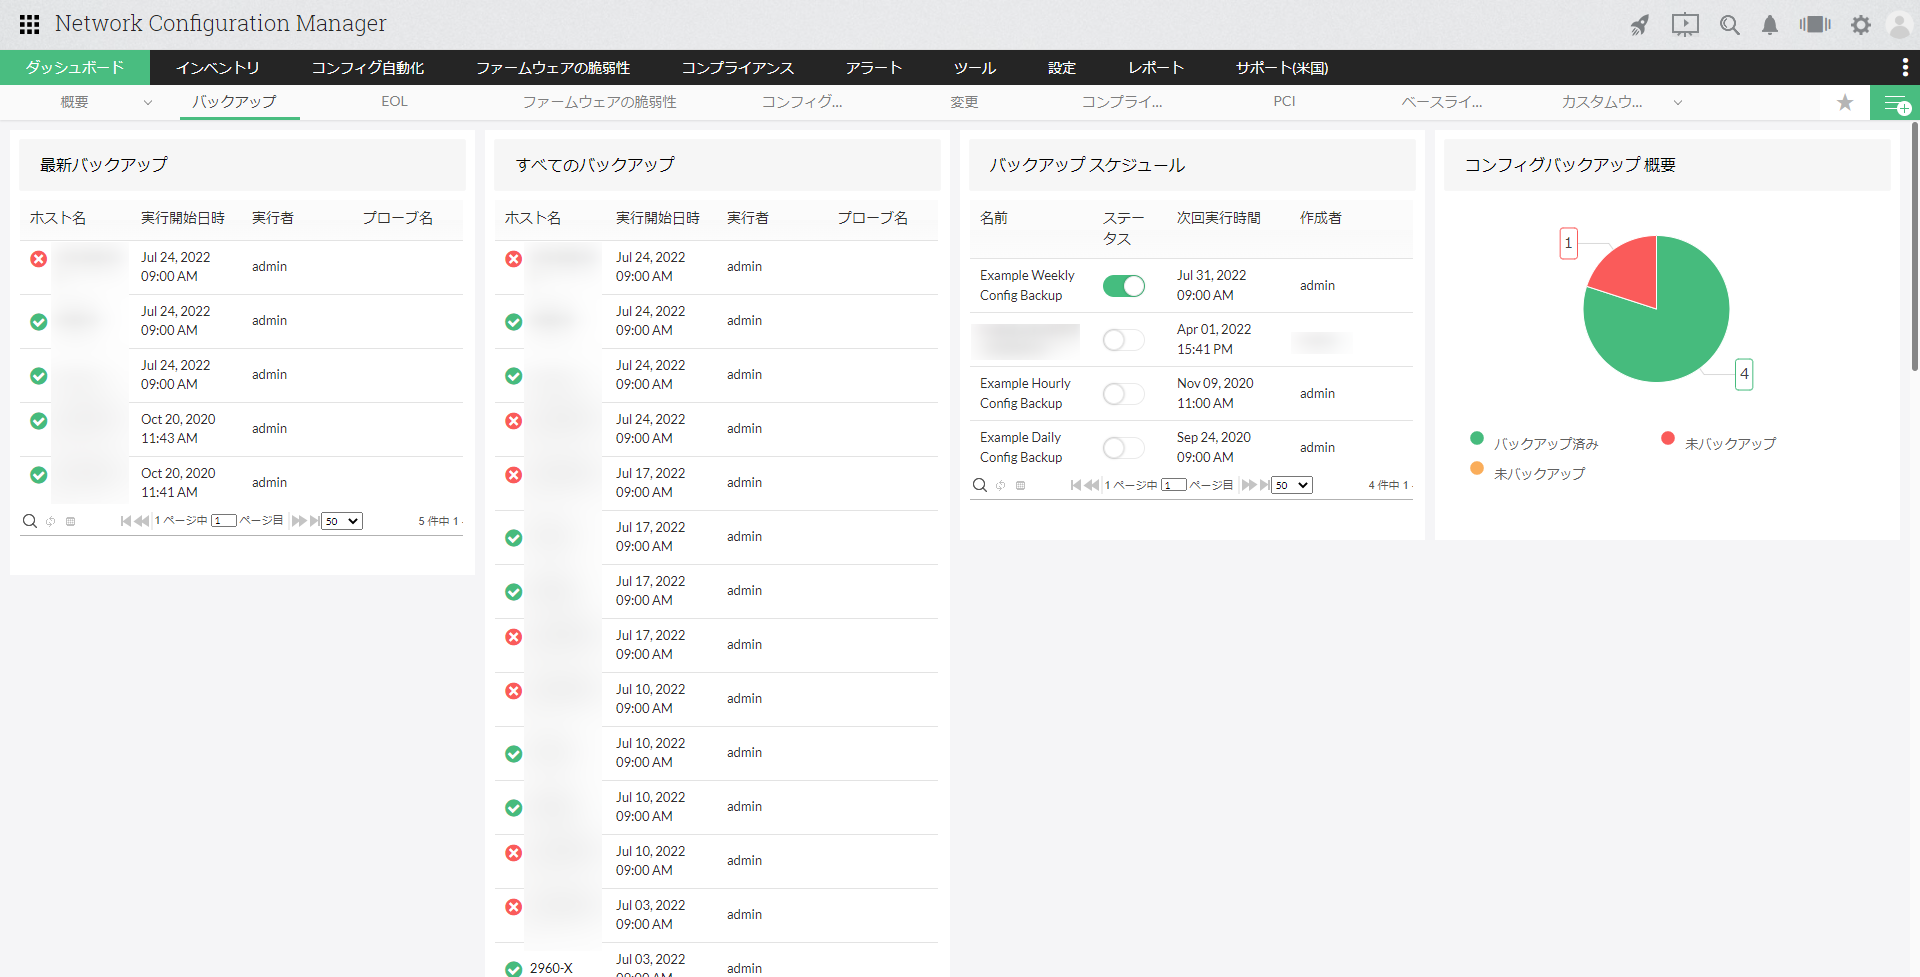Open the ファームウェアの脆弱性 main menu
Screen dimensions: 1920x977
553,68
